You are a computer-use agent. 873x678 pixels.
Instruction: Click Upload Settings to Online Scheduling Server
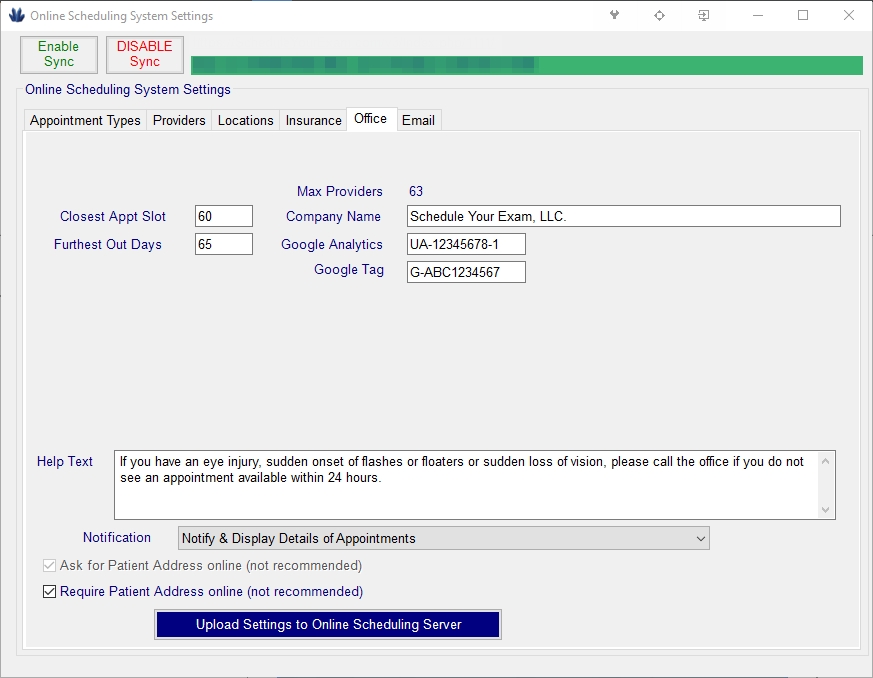click(328, 625)
